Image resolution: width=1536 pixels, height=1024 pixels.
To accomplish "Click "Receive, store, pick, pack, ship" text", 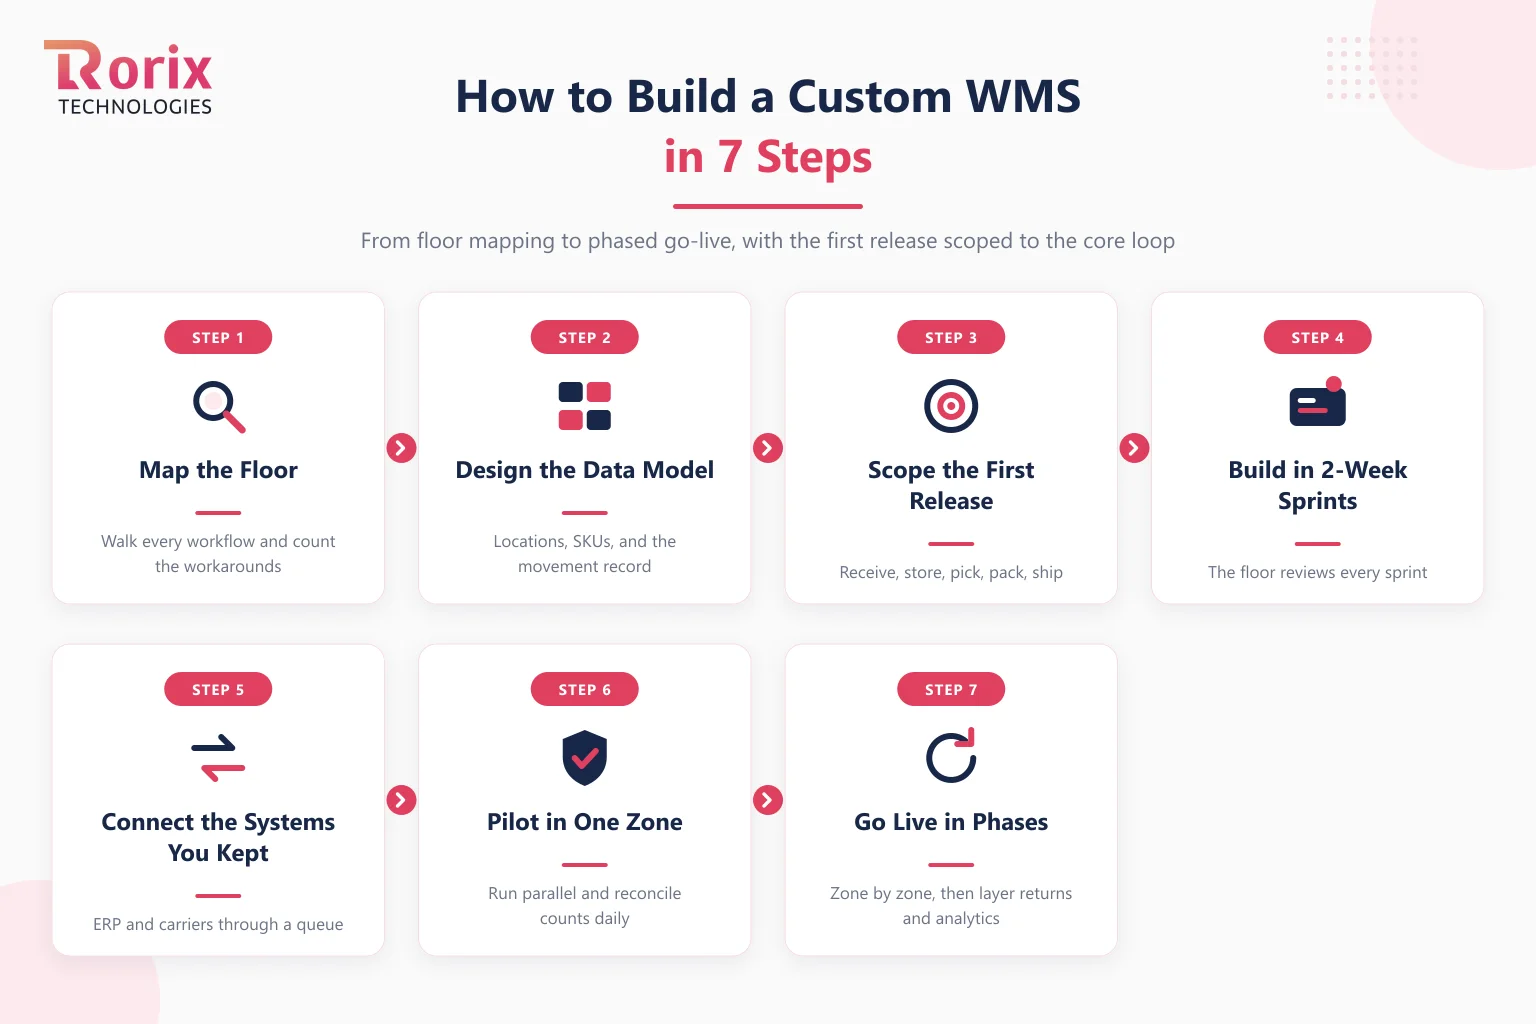I will (951, 572).
